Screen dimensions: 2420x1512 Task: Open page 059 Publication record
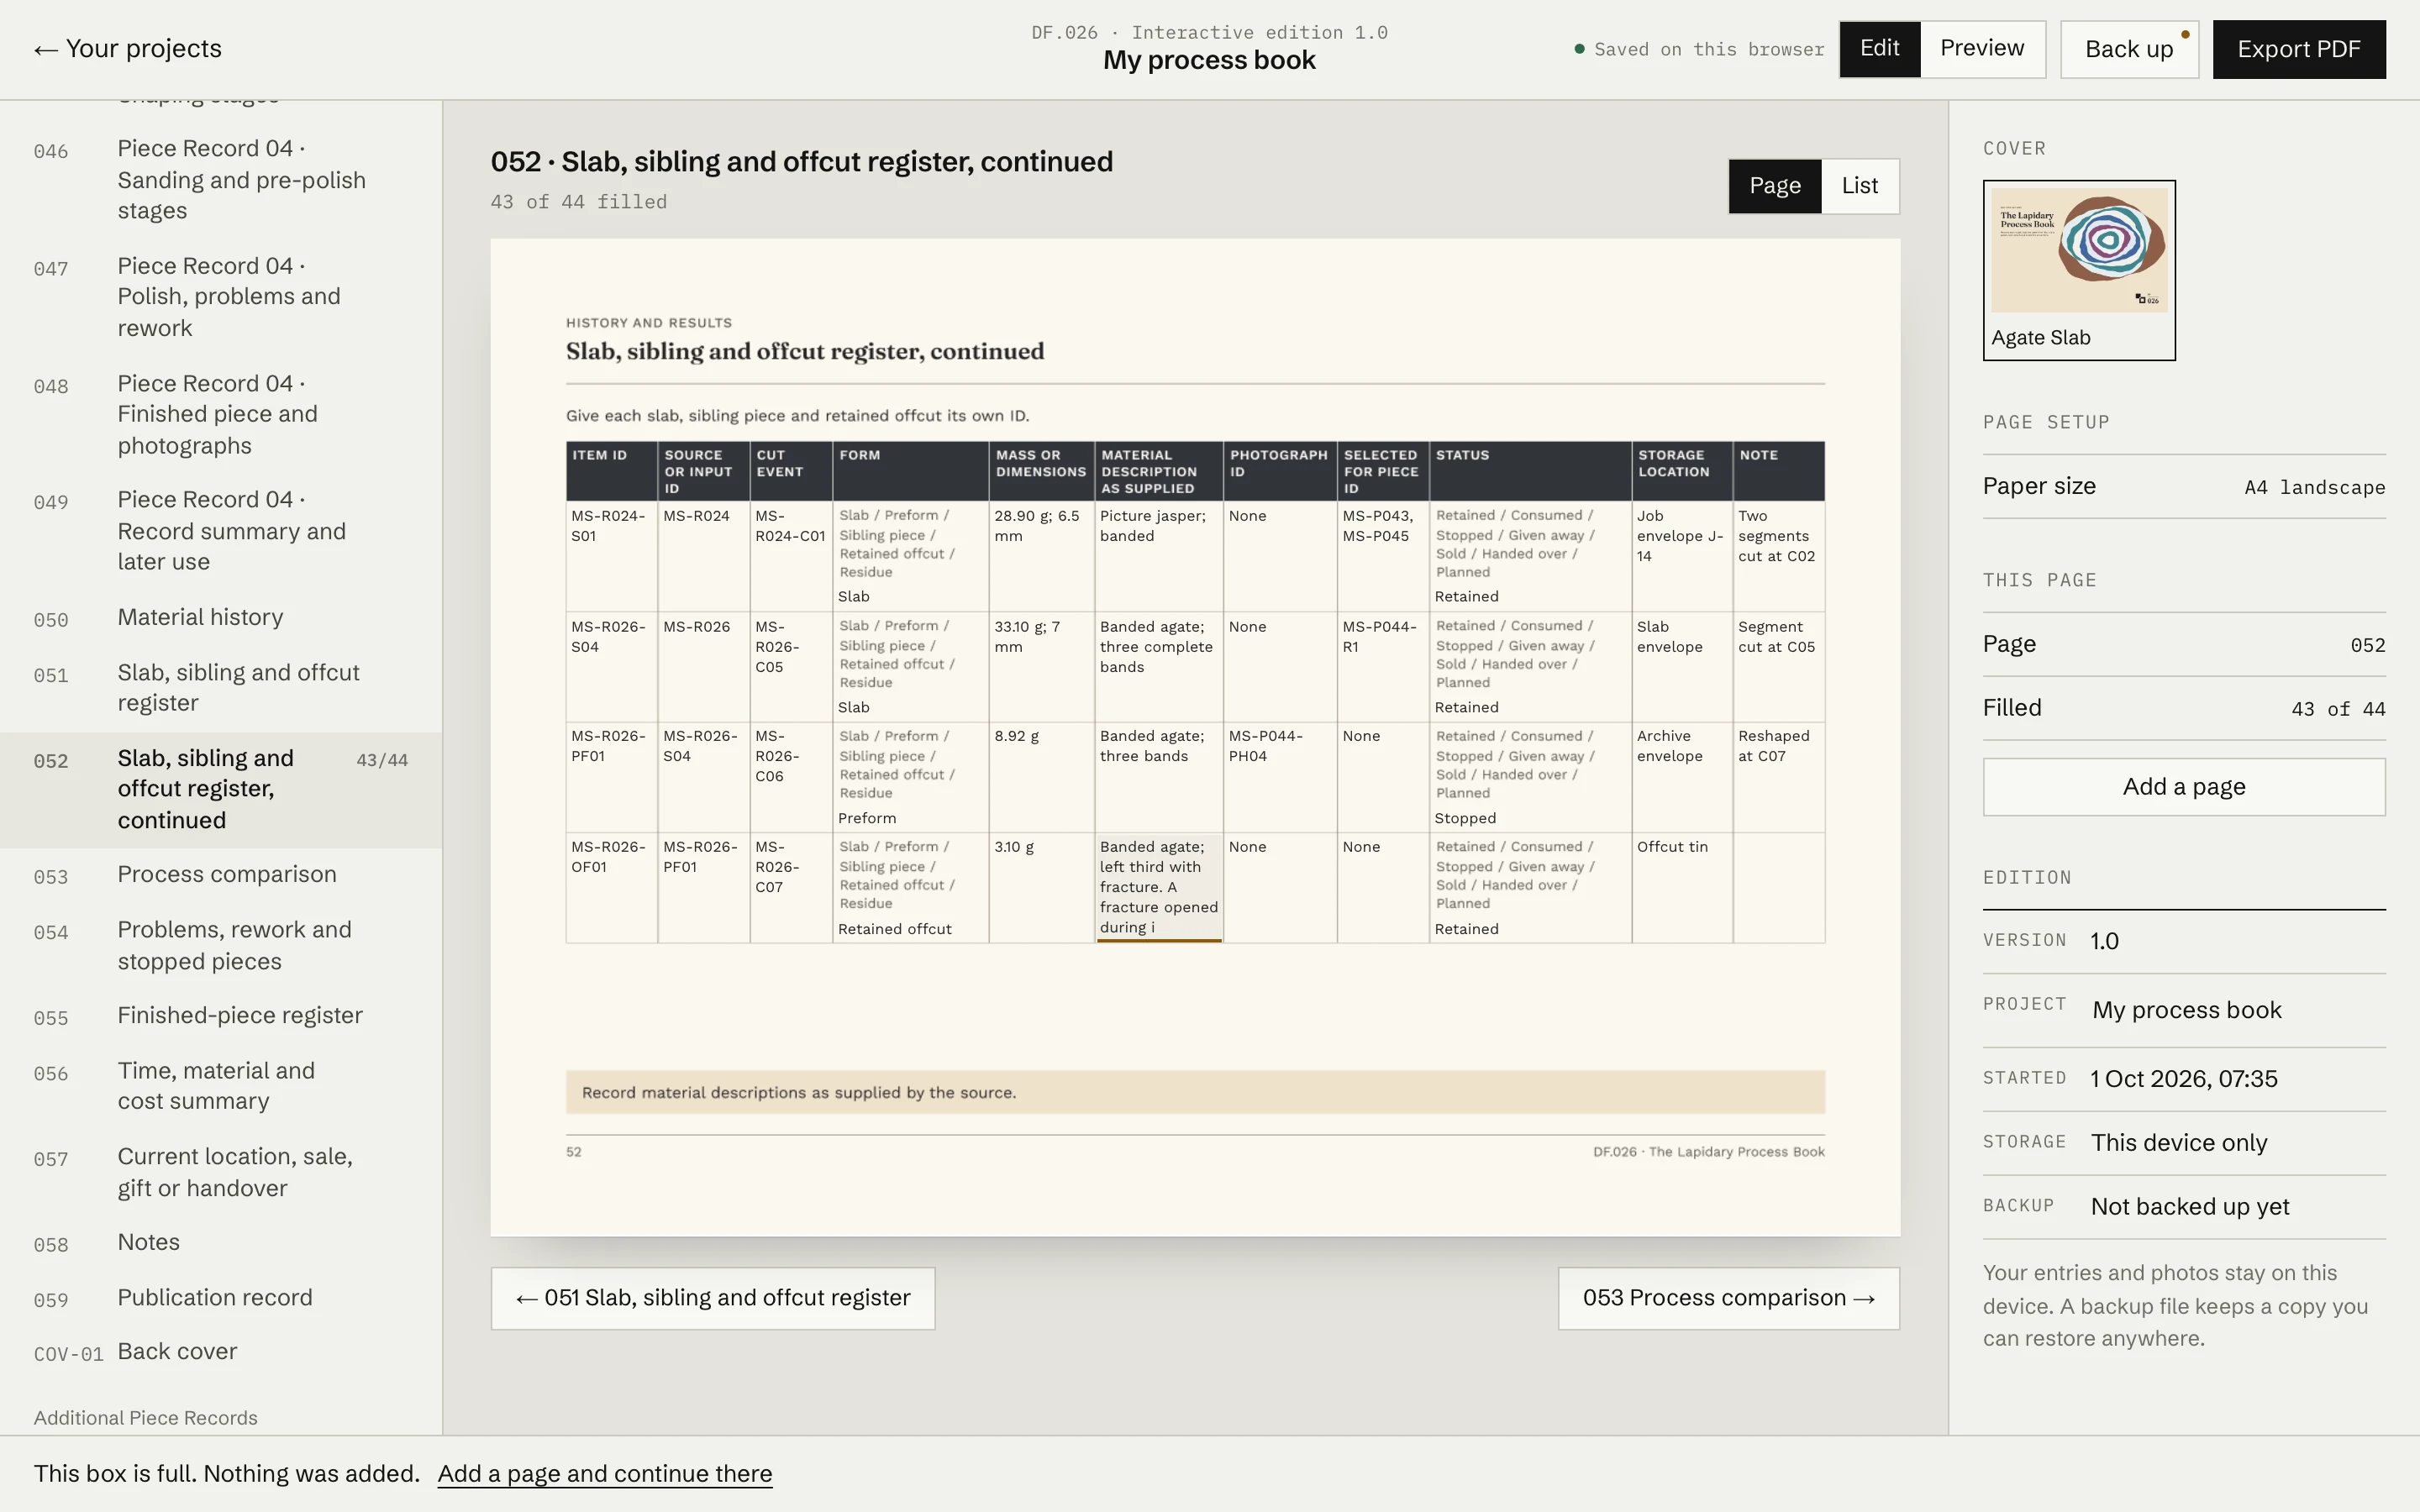coord(221,1298)
